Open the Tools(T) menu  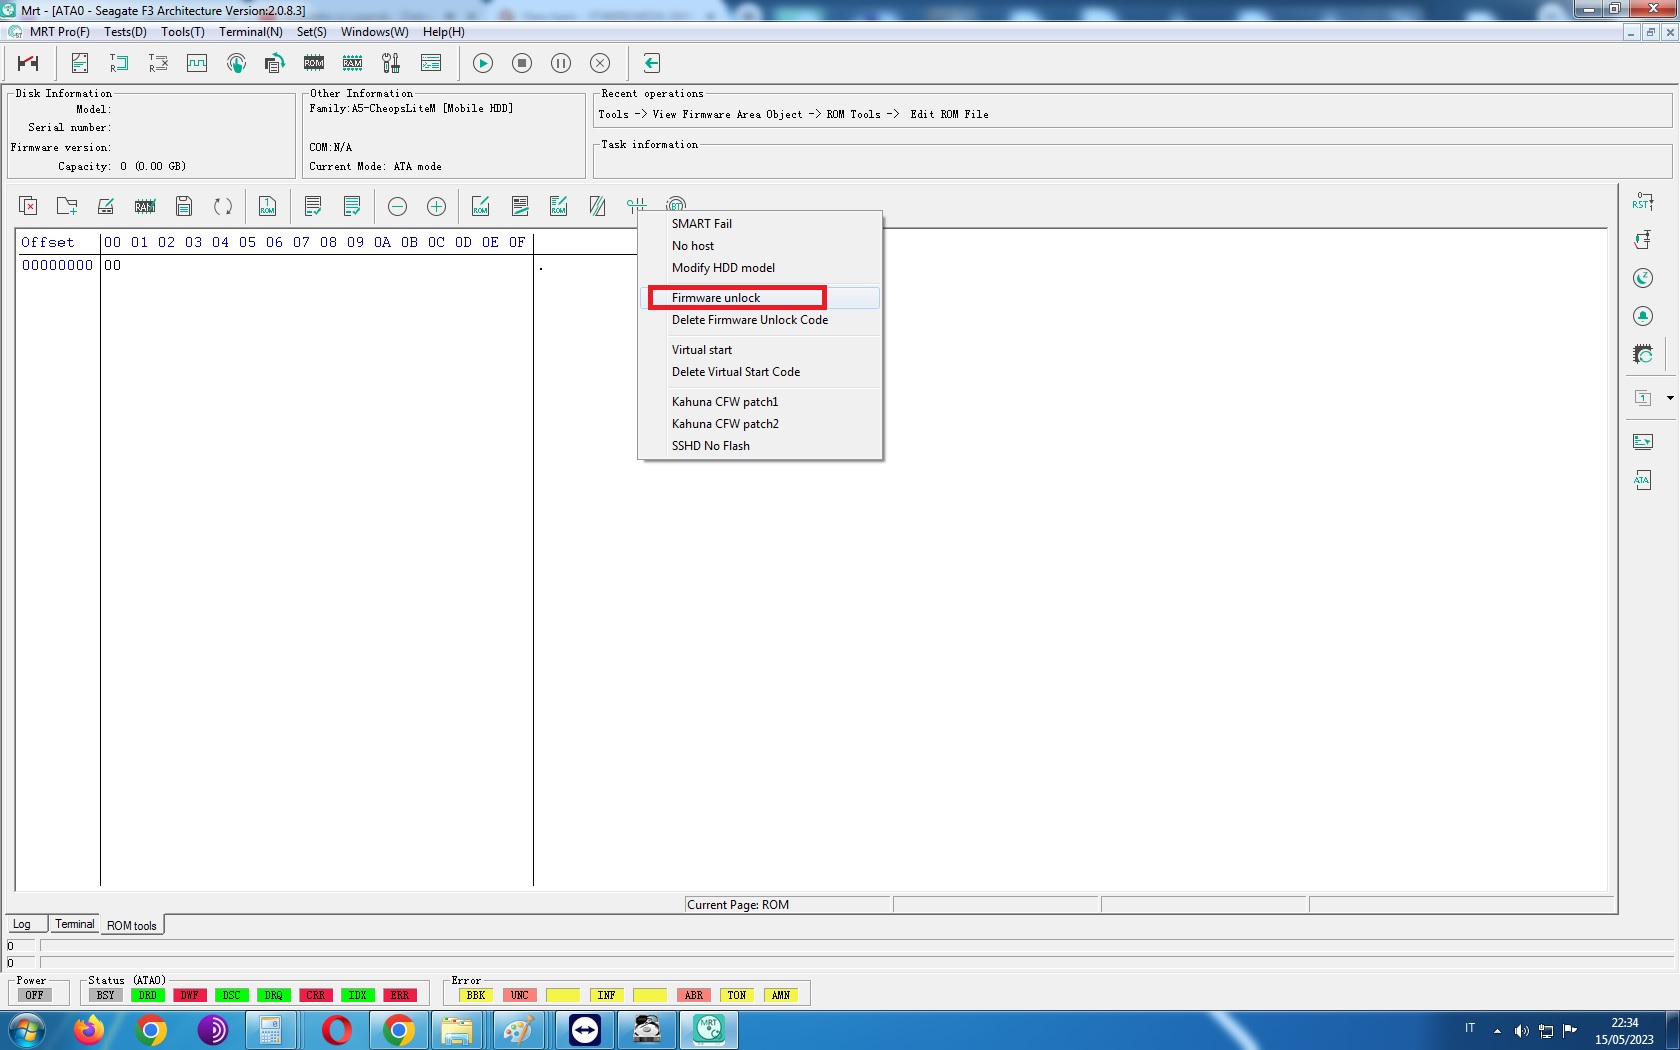click(x=183, y=32)
